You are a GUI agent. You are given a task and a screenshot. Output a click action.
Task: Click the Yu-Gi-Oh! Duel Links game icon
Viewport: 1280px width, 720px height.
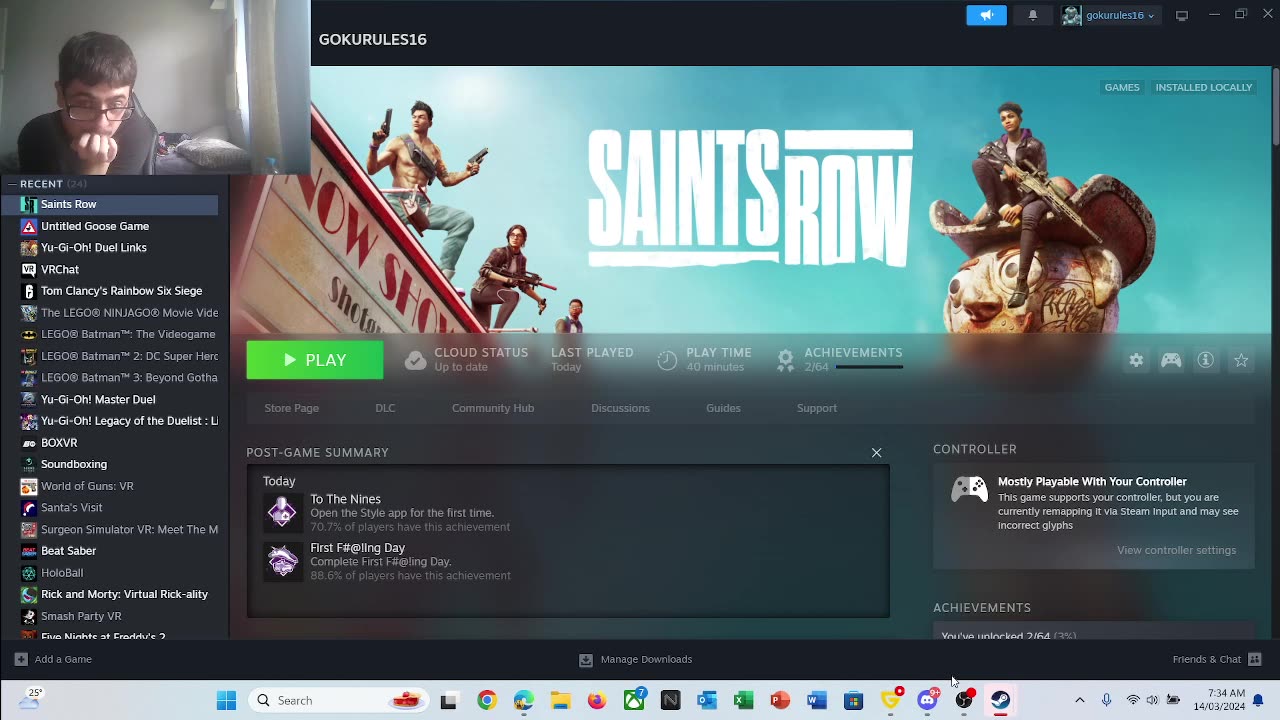(x=29, y=248)
